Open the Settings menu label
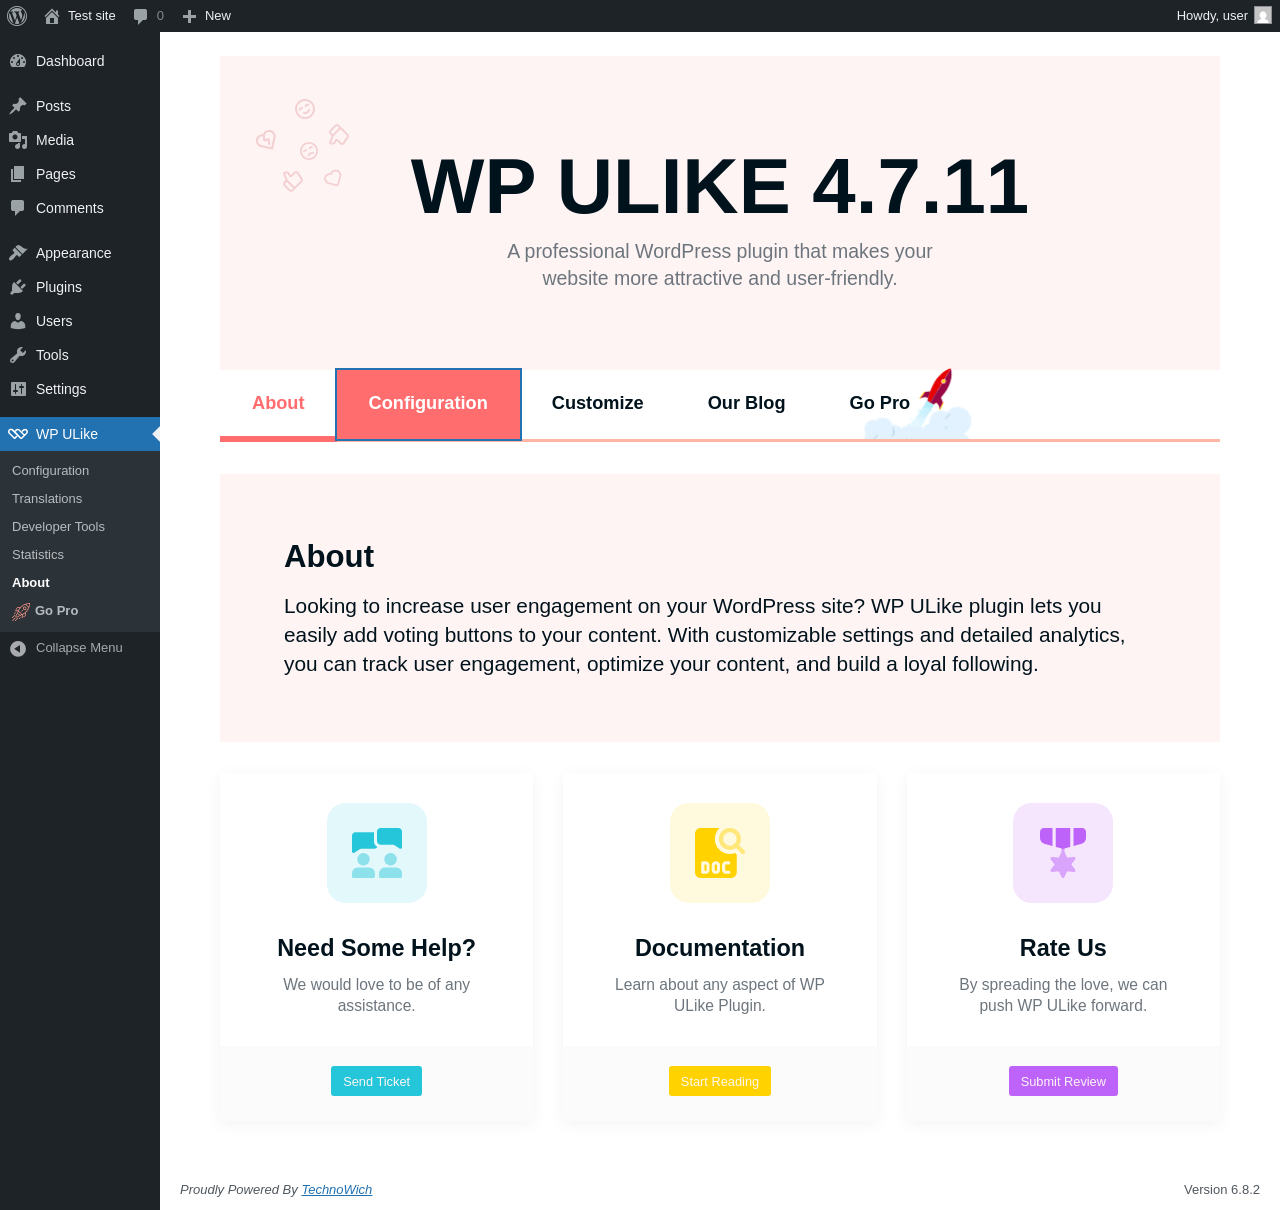1280x1210 pixels. [61, 389]
